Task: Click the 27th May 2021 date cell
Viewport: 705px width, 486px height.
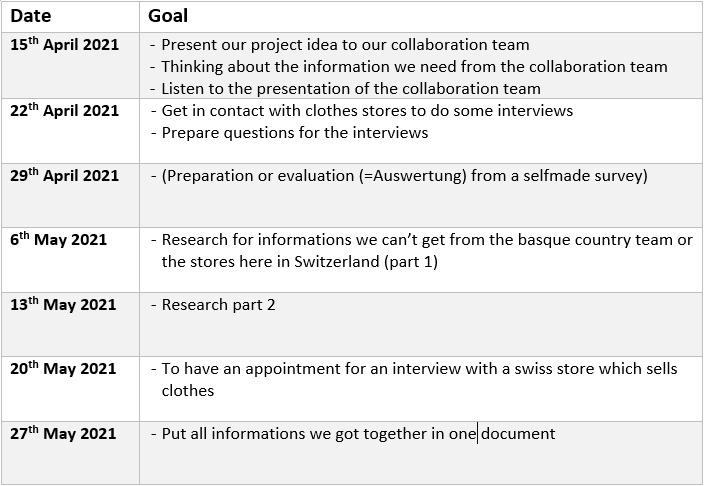Action: 64,434
